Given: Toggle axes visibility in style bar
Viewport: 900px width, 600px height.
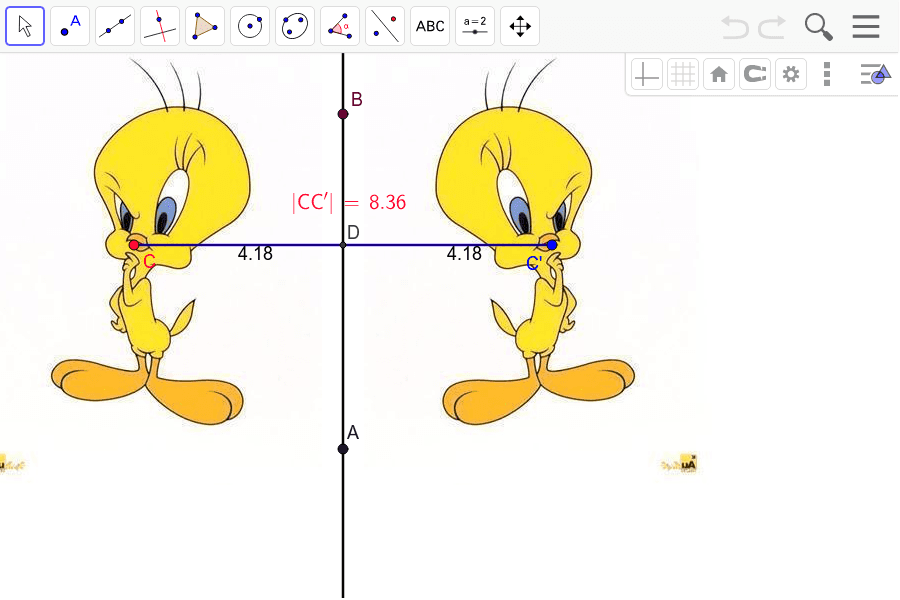Looking at the screenshot, I should tap(647, 74).
